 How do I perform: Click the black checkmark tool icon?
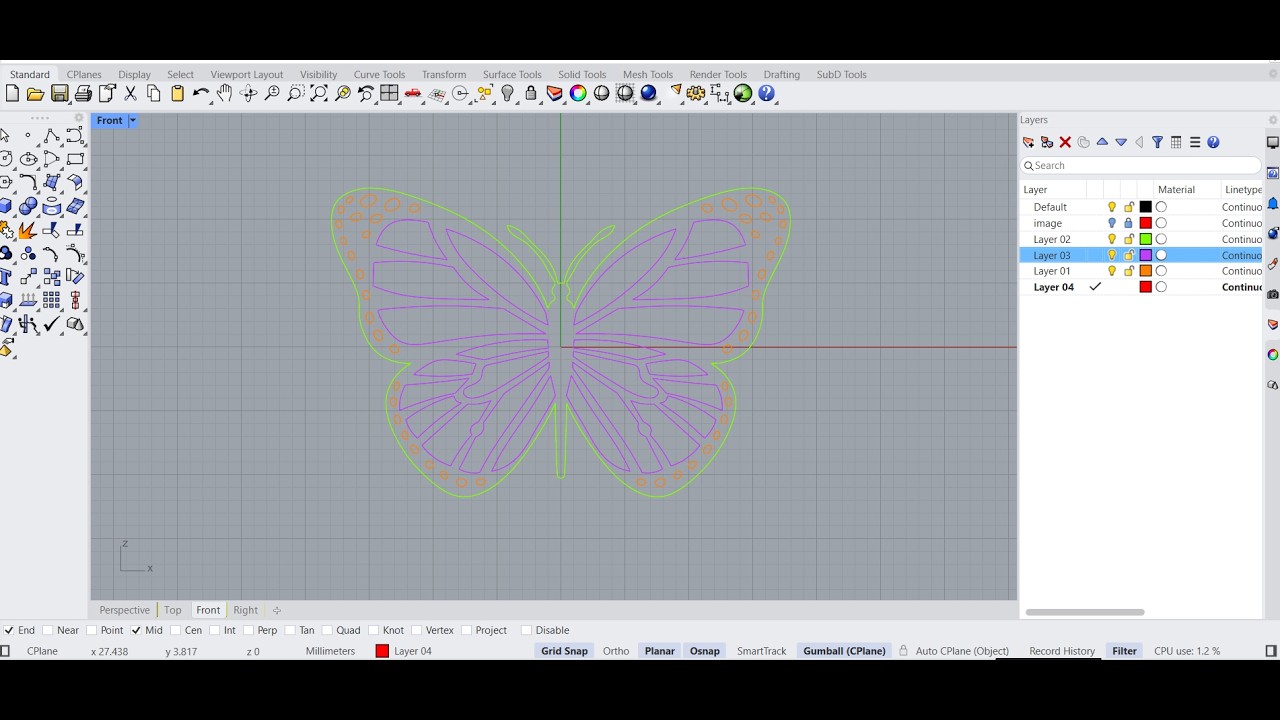(52, 324)
